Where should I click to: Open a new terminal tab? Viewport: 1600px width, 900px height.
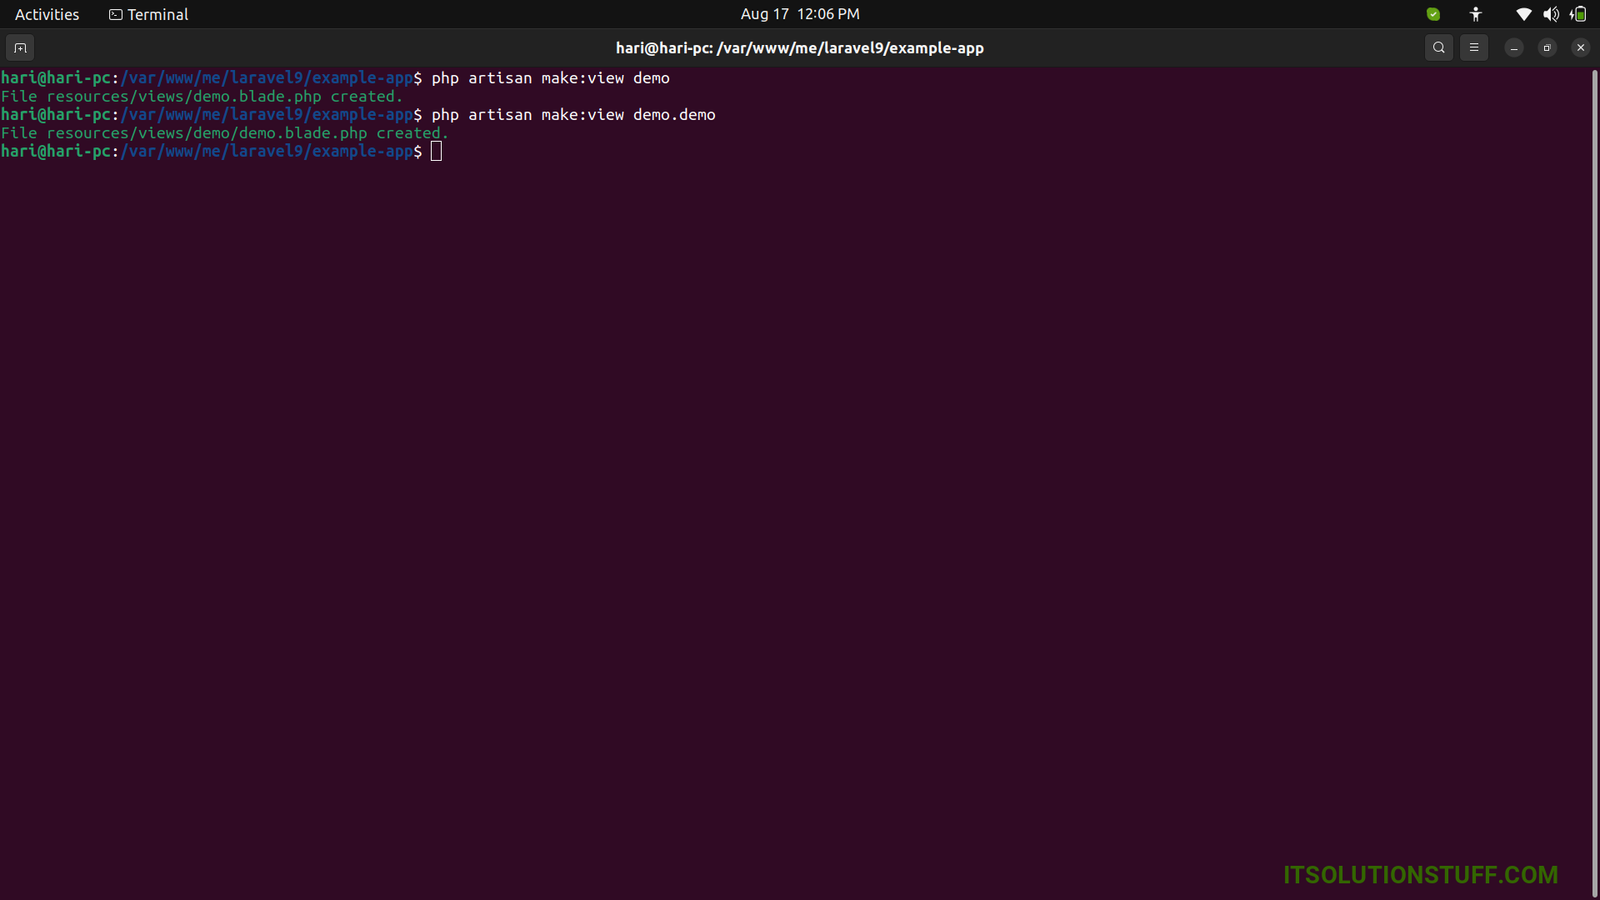pyautogui.click(x=20, y=48)
